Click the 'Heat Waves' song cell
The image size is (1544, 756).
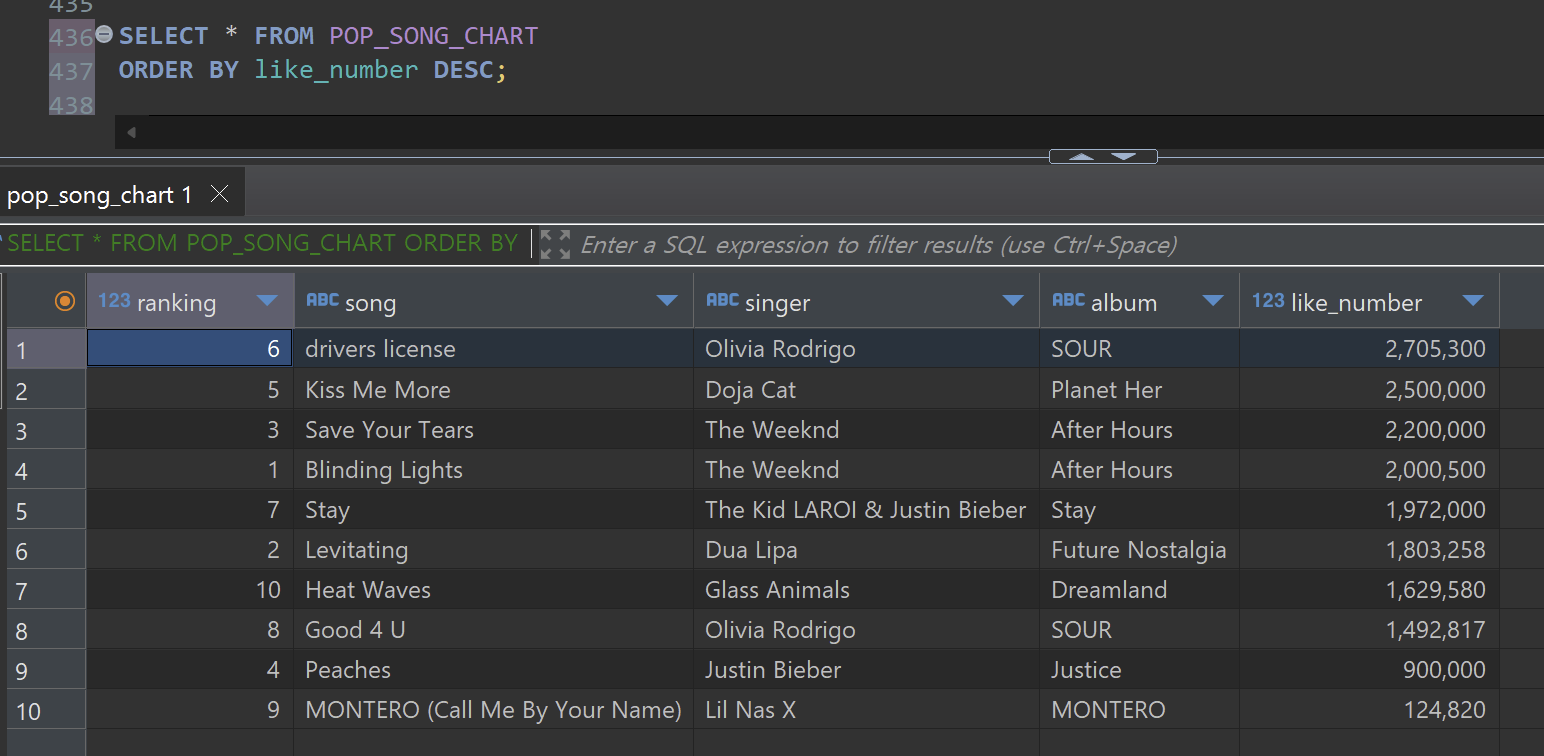[494, 589]
